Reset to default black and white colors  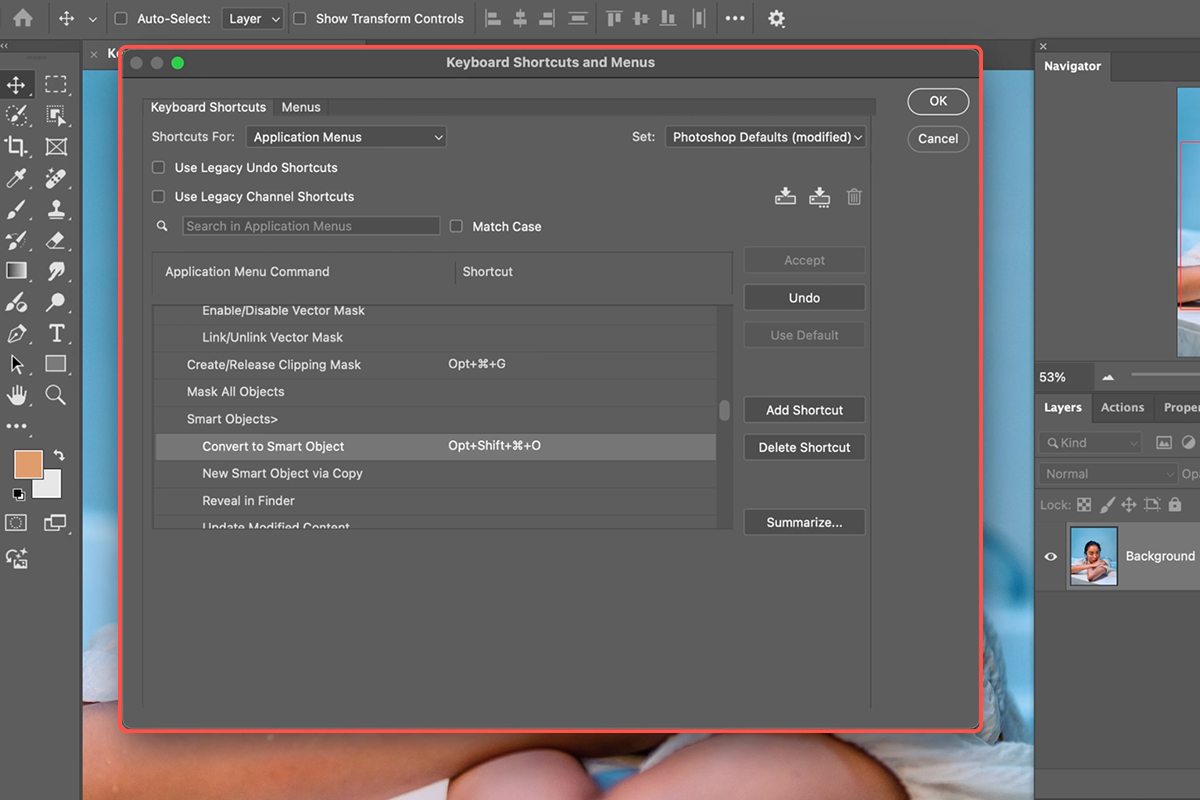coord(18,494)
